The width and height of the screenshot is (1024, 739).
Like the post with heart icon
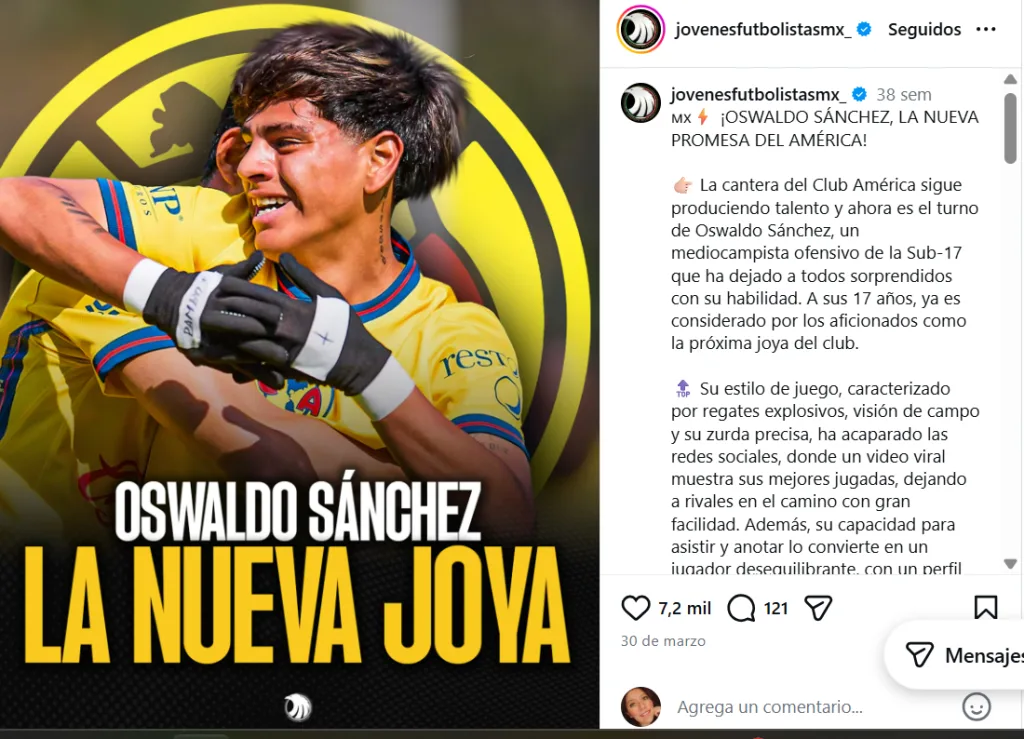pyautogui.click(x=635, y=608)
